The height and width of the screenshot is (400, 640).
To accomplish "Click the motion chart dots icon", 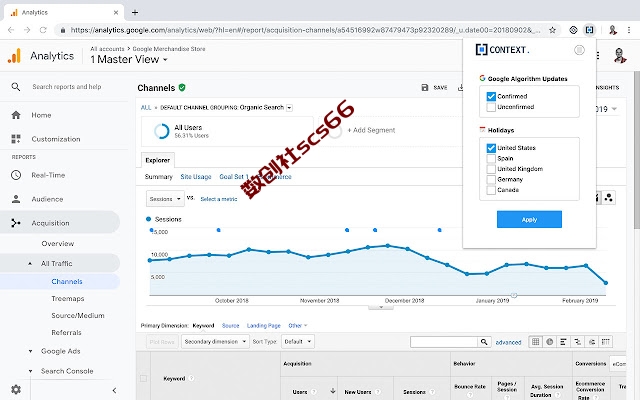I will coord(609,198).
